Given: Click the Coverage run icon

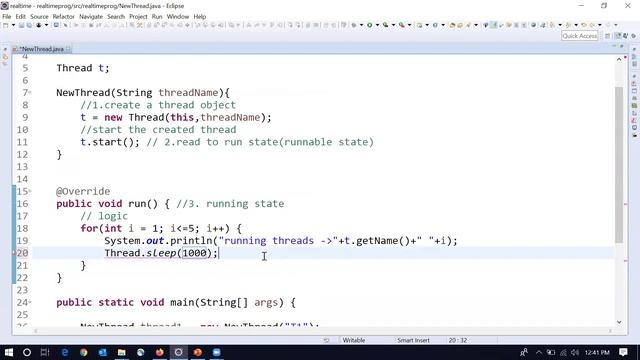Looking at the screenshot, I should coord(385,25).
